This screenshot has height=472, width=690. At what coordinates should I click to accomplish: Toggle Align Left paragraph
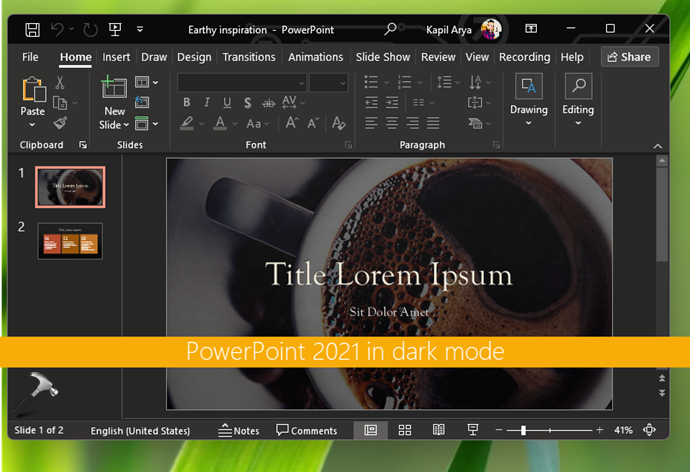pyautogui.click(x=371, y=123)
